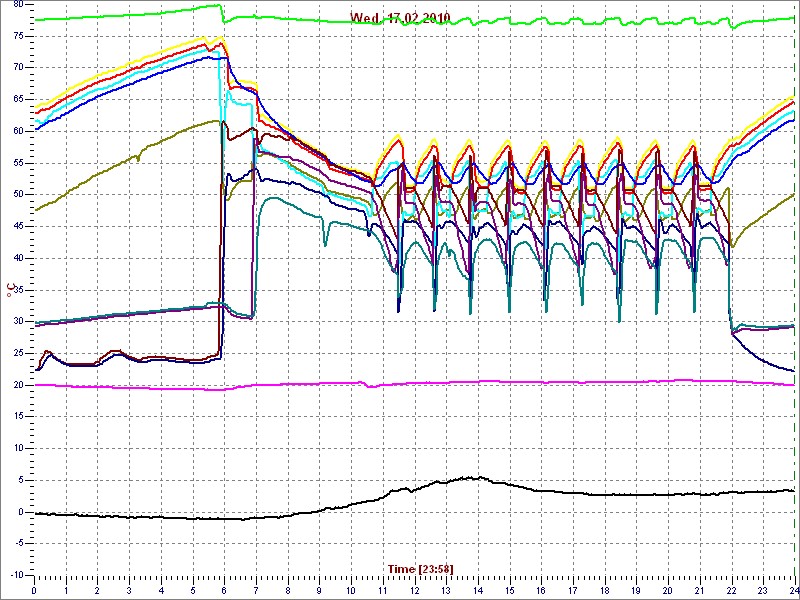The height and width of the screenshot is (600, 800).
Task: Click the °C unit label on the vertical axis
Action: coord(11,290)
